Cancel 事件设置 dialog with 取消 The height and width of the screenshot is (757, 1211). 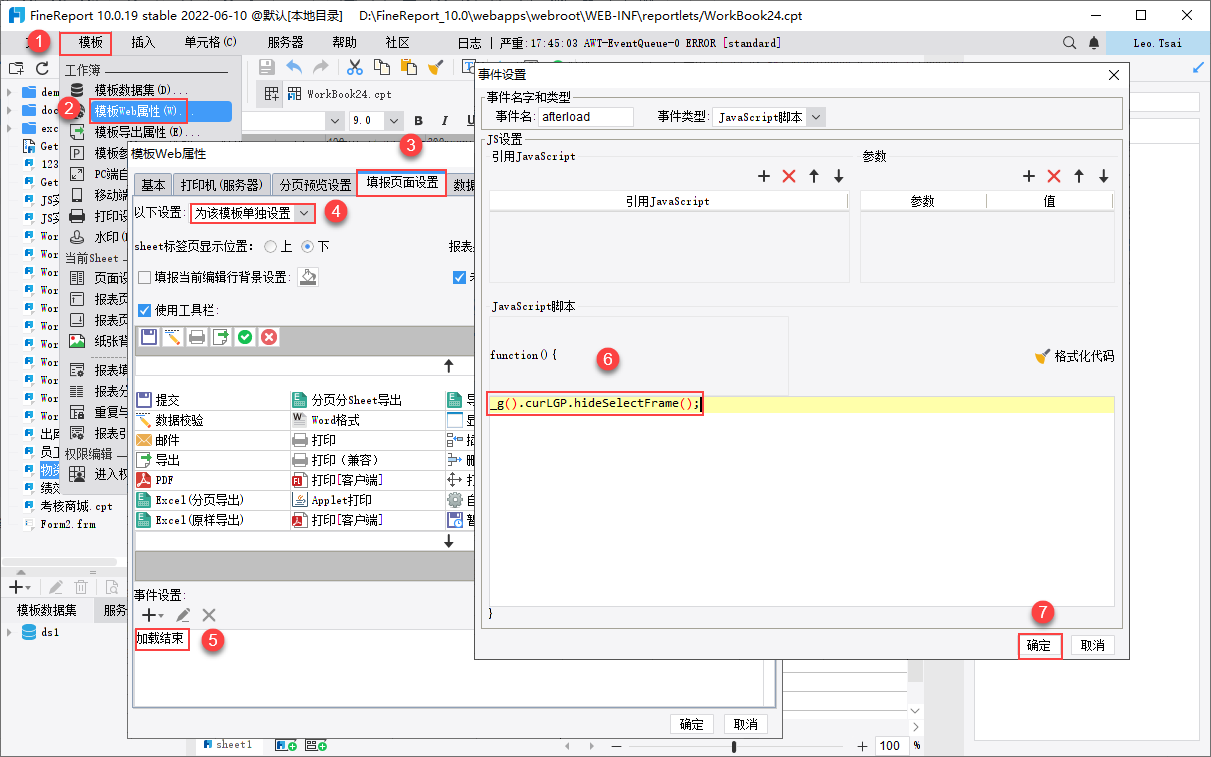pyautogui.click(x=1093, y=645)
